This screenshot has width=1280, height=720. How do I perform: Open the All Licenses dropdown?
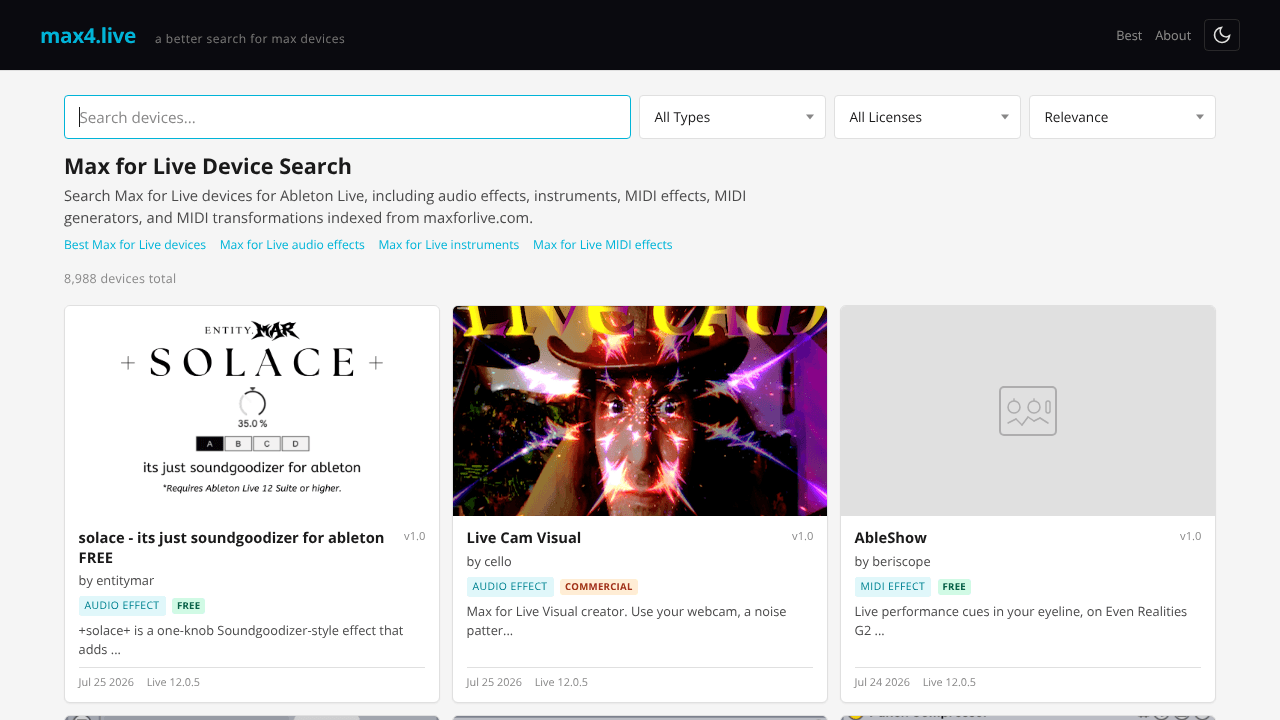927,117
